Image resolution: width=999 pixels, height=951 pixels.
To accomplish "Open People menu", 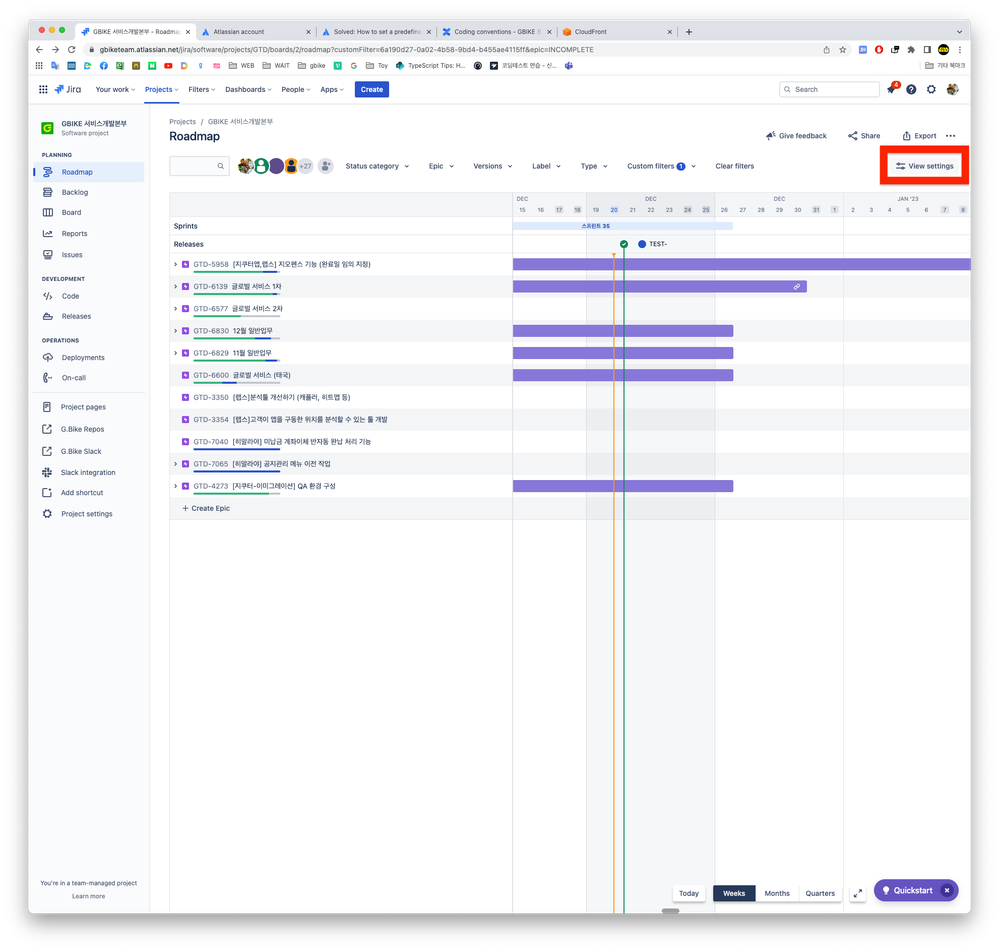I will (296, 90).
